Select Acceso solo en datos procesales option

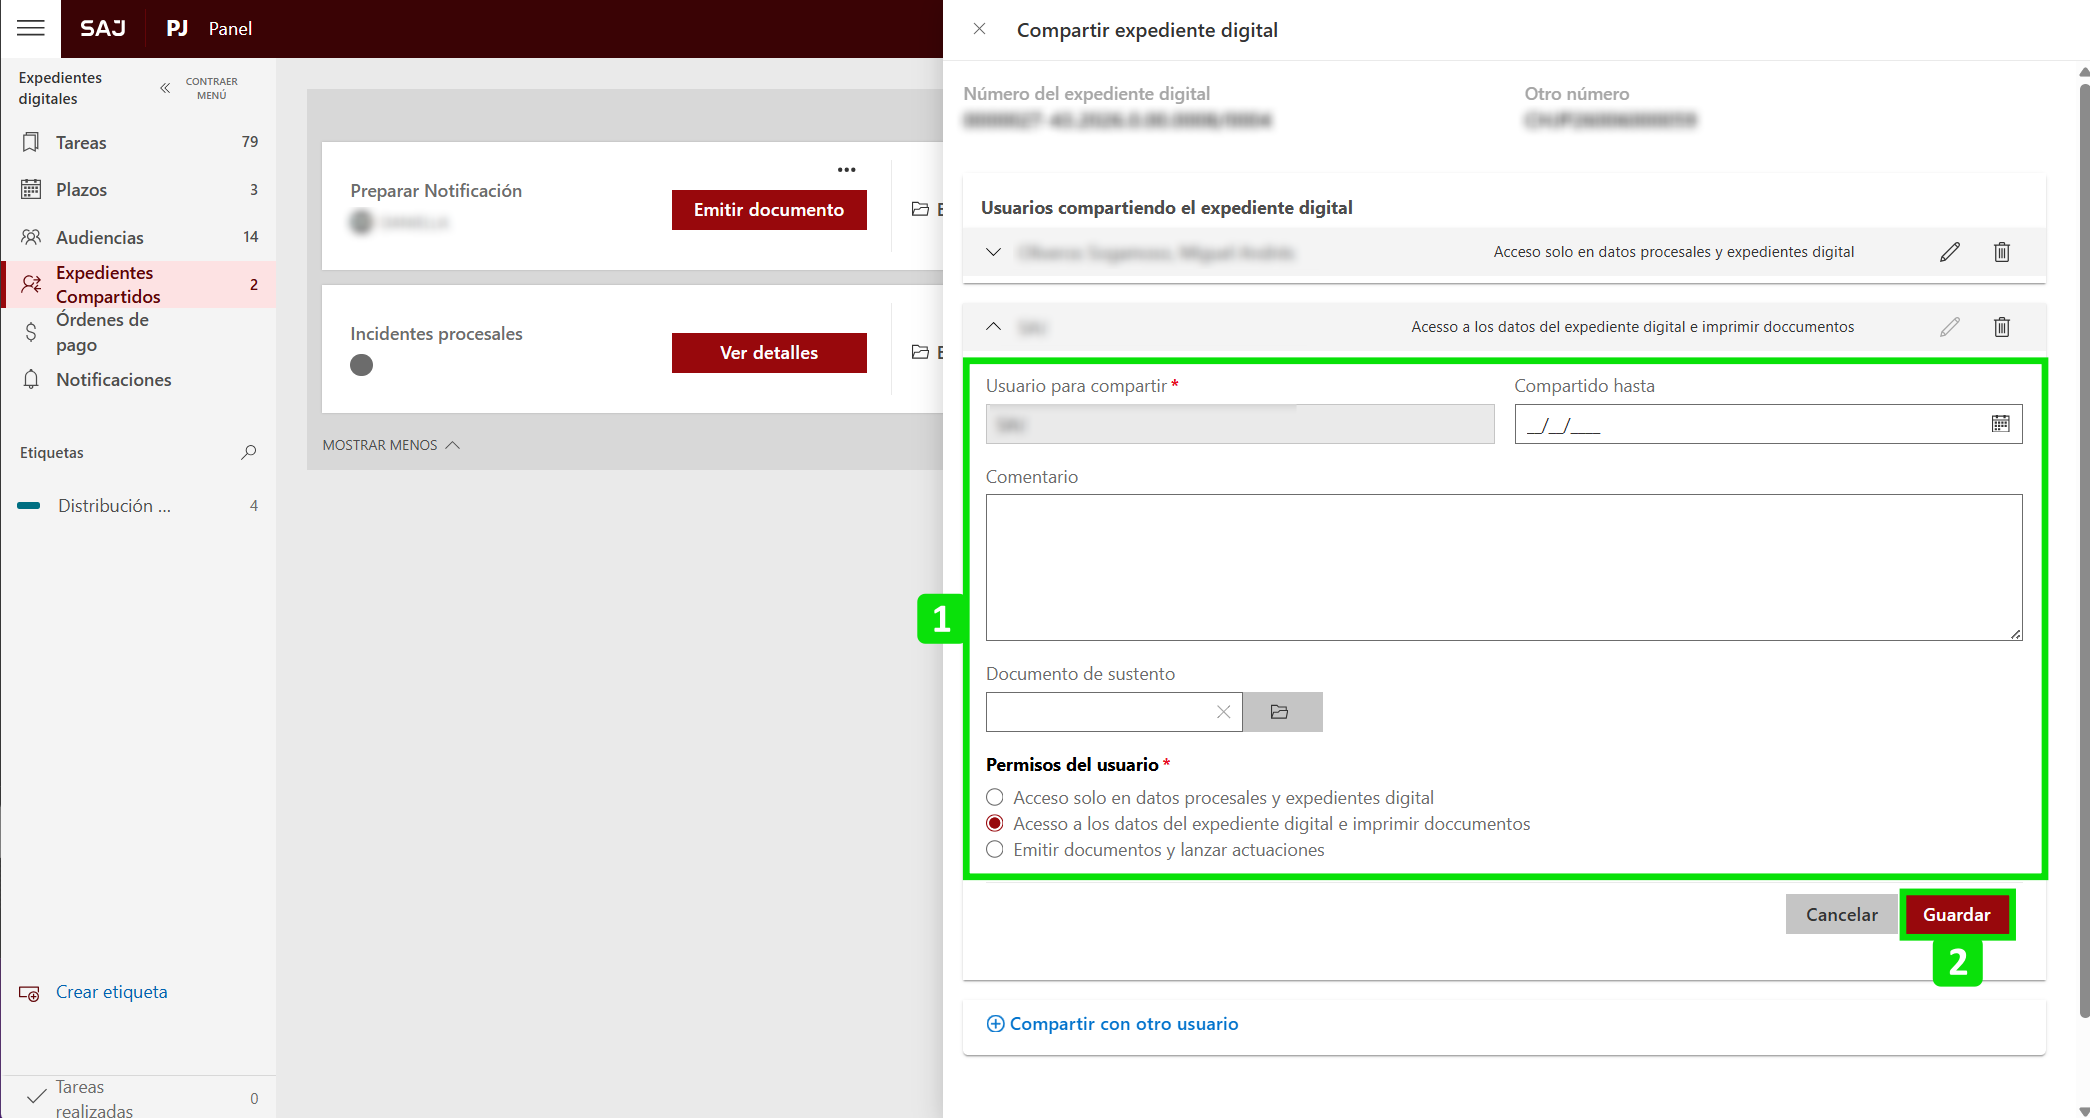coord(995,798)
